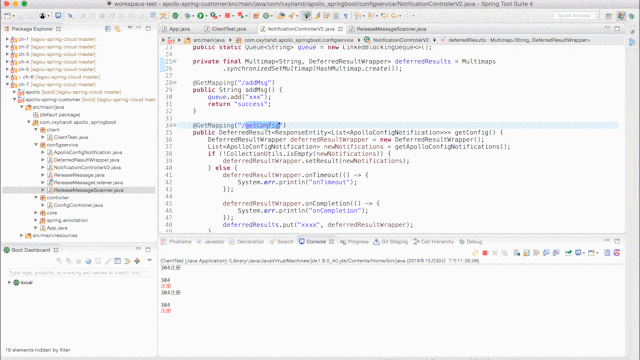Click the onTimeout println line in editor
Image resolution: width=640 pixels, height=360 pixels.
click(297, 182)
